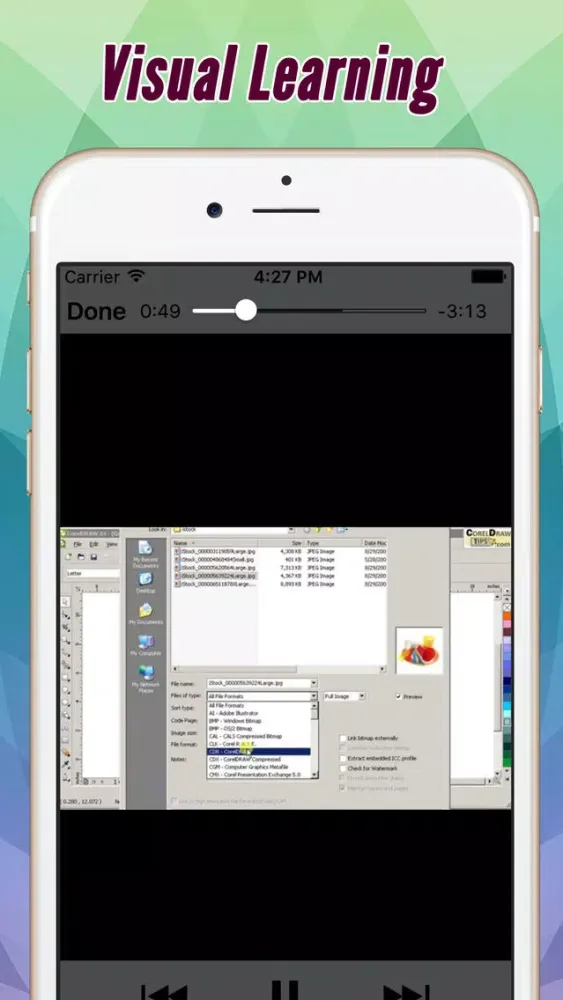Click the video progress slider knob
This screenshot has height=1000, width=563.
point(245,311)
